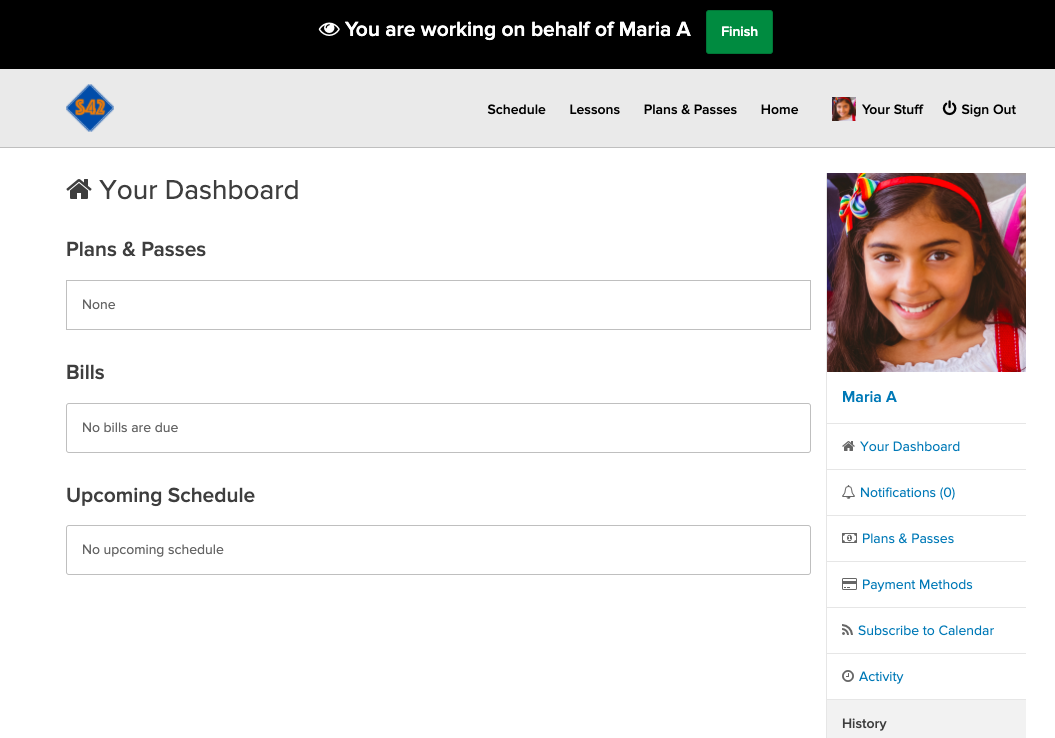Navigate to Home in the top navigation
The height and width of the screenshot is (738, 1055).
779,109
